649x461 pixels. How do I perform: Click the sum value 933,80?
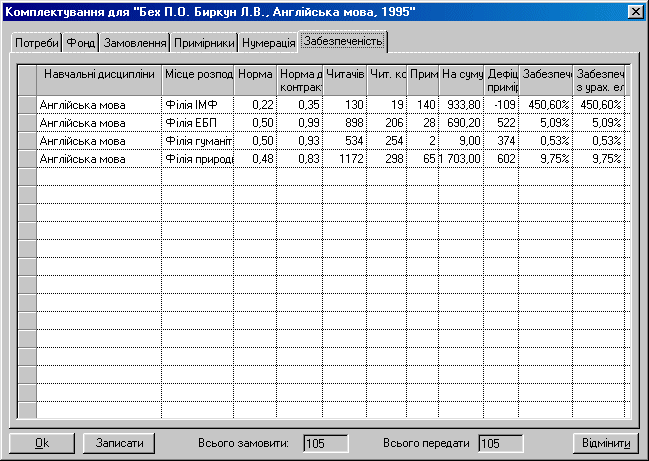tap(461, 105)
